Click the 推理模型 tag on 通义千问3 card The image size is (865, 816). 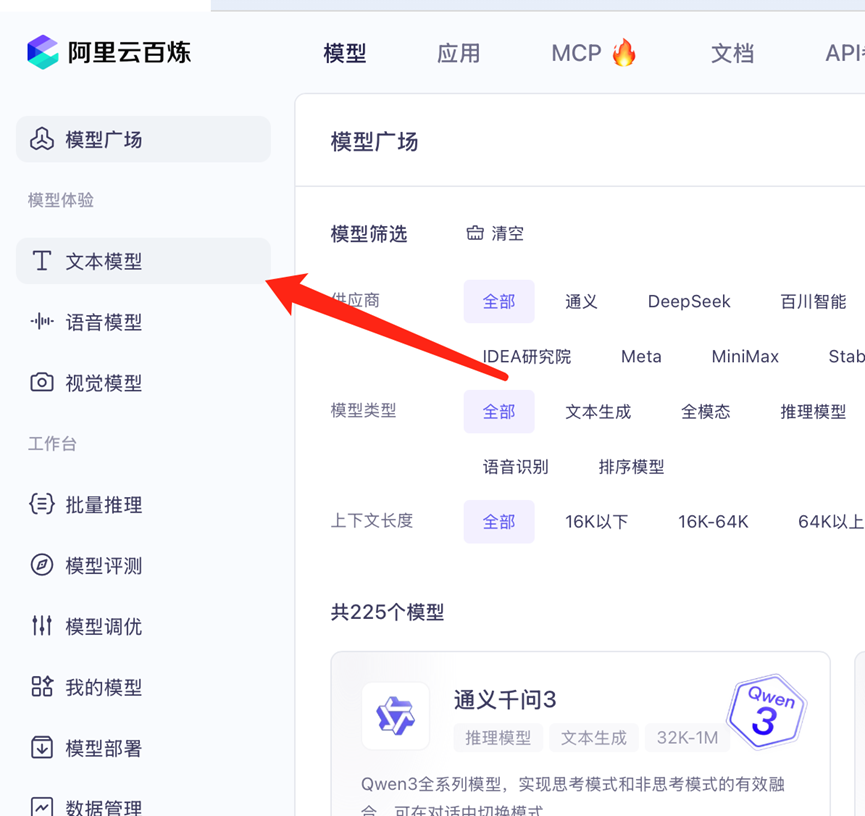click(498, 738)
